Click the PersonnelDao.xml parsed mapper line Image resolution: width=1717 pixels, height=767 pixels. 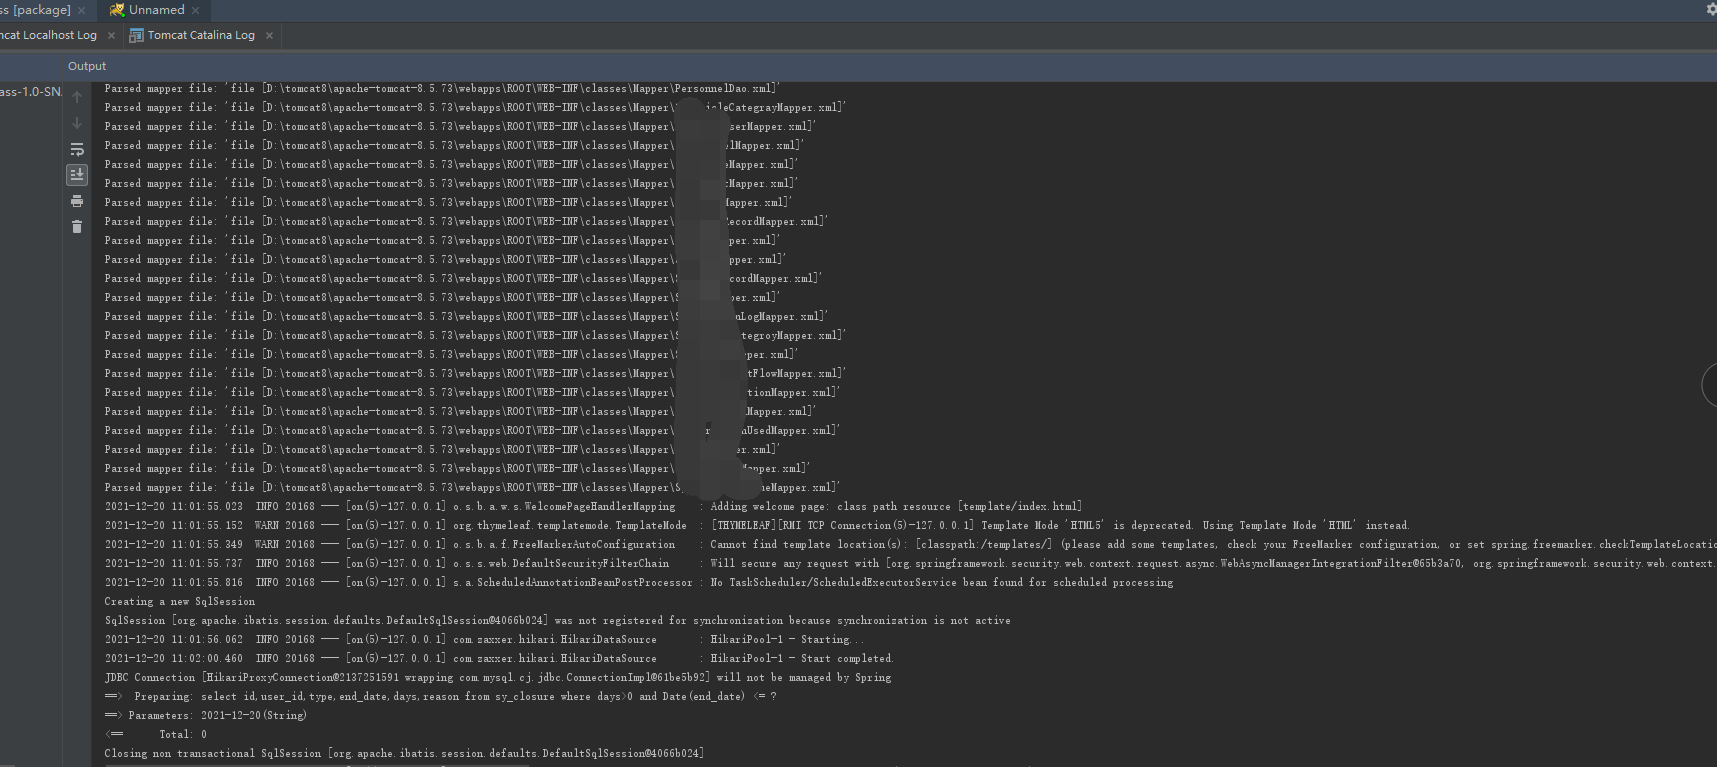tap(442, 88)
